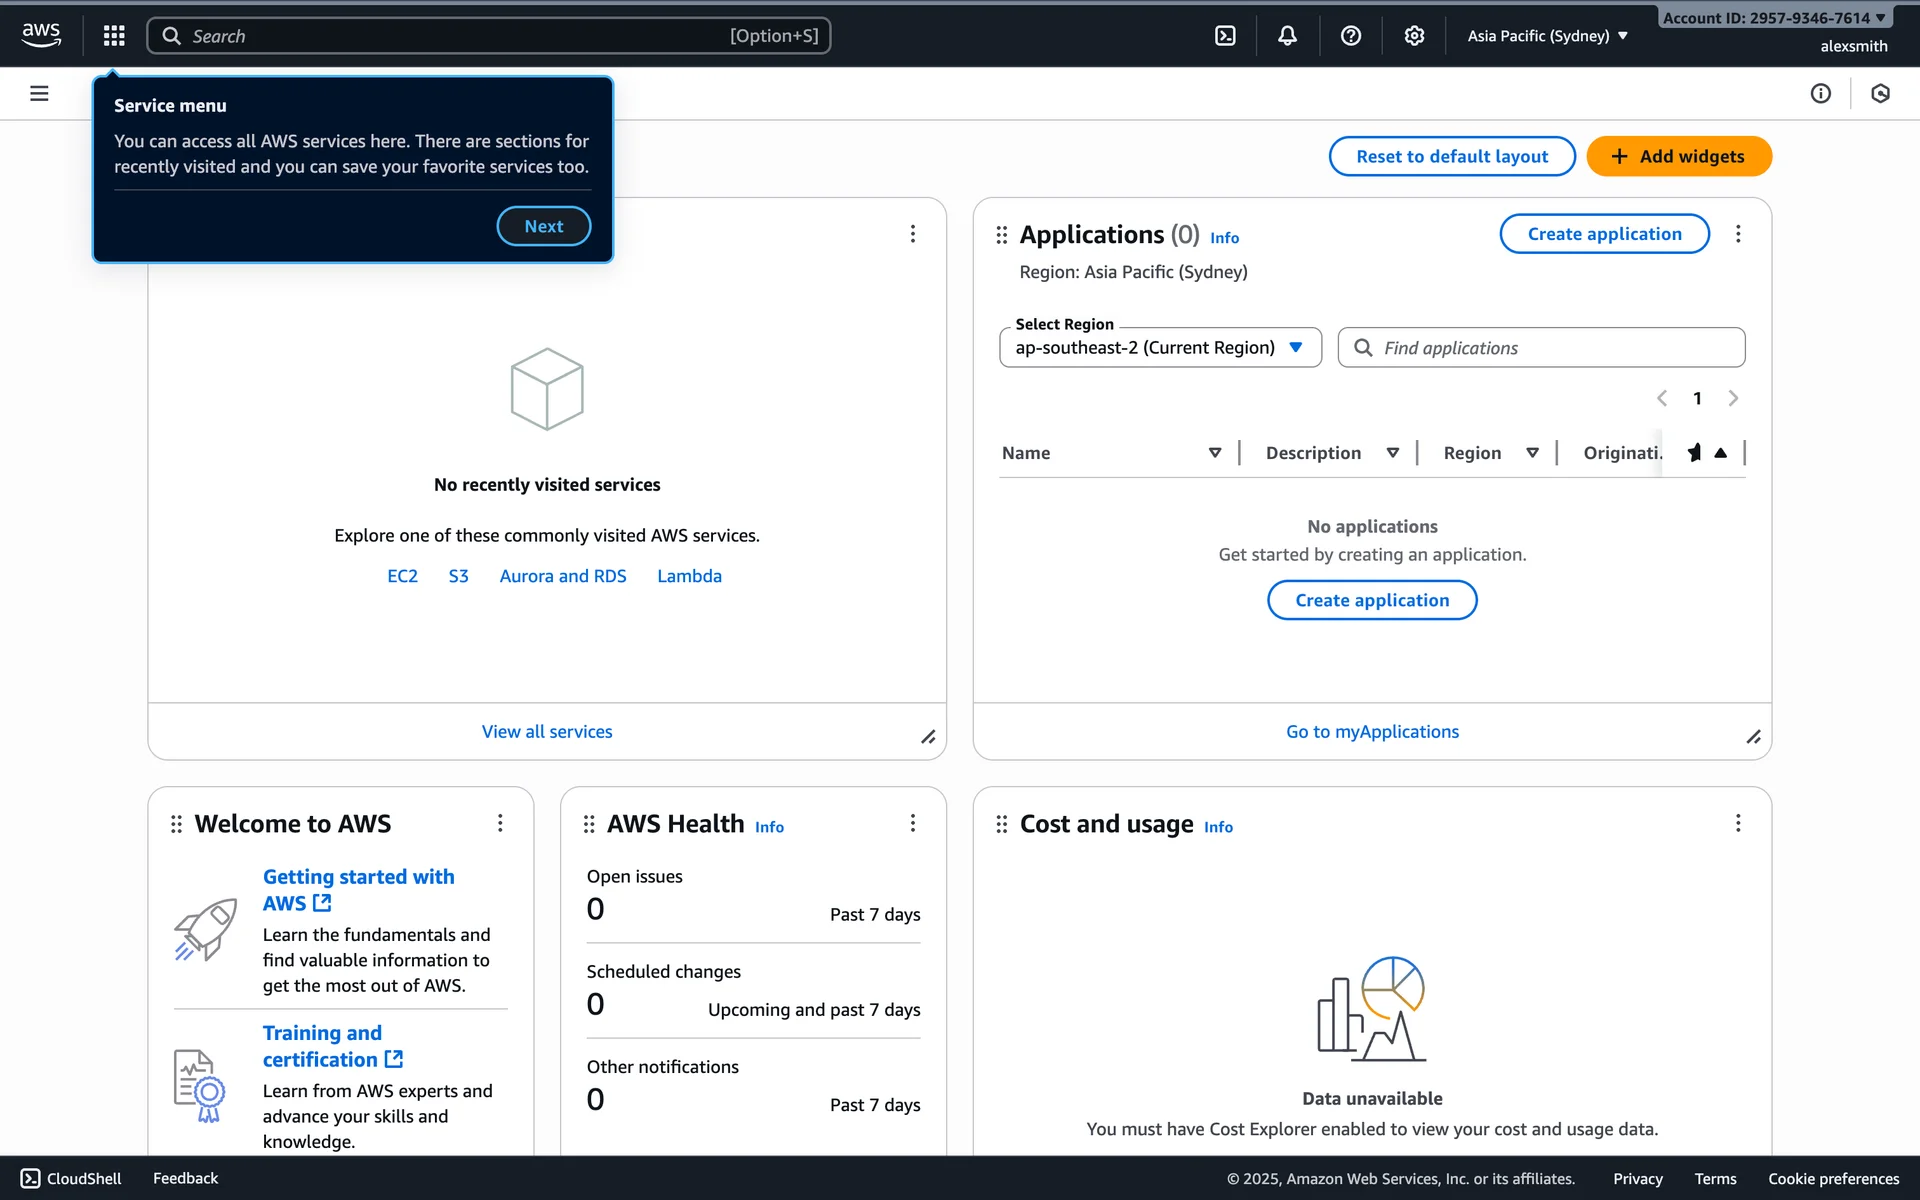
Task: Open the AWS Health widget options menu
Action: (912, 823)
